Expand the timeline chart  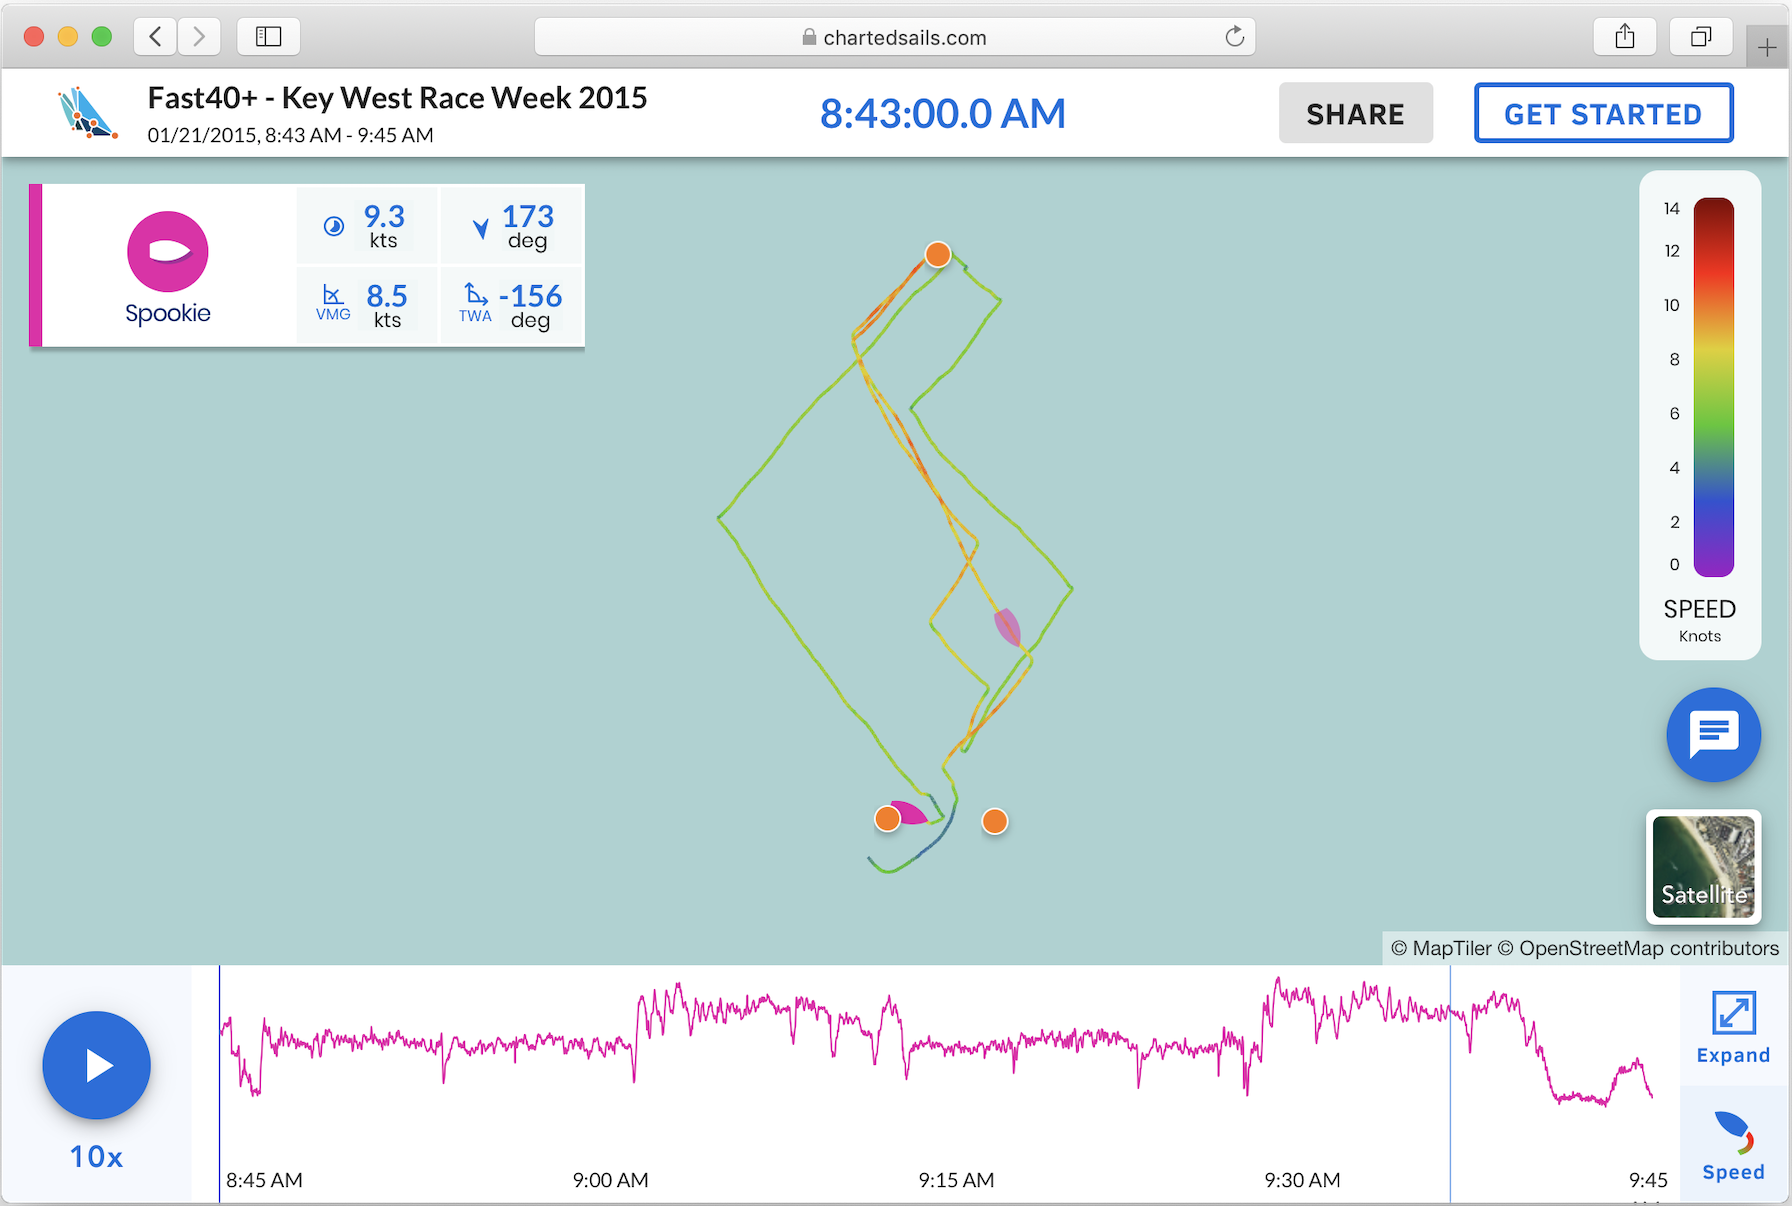1732,1027
